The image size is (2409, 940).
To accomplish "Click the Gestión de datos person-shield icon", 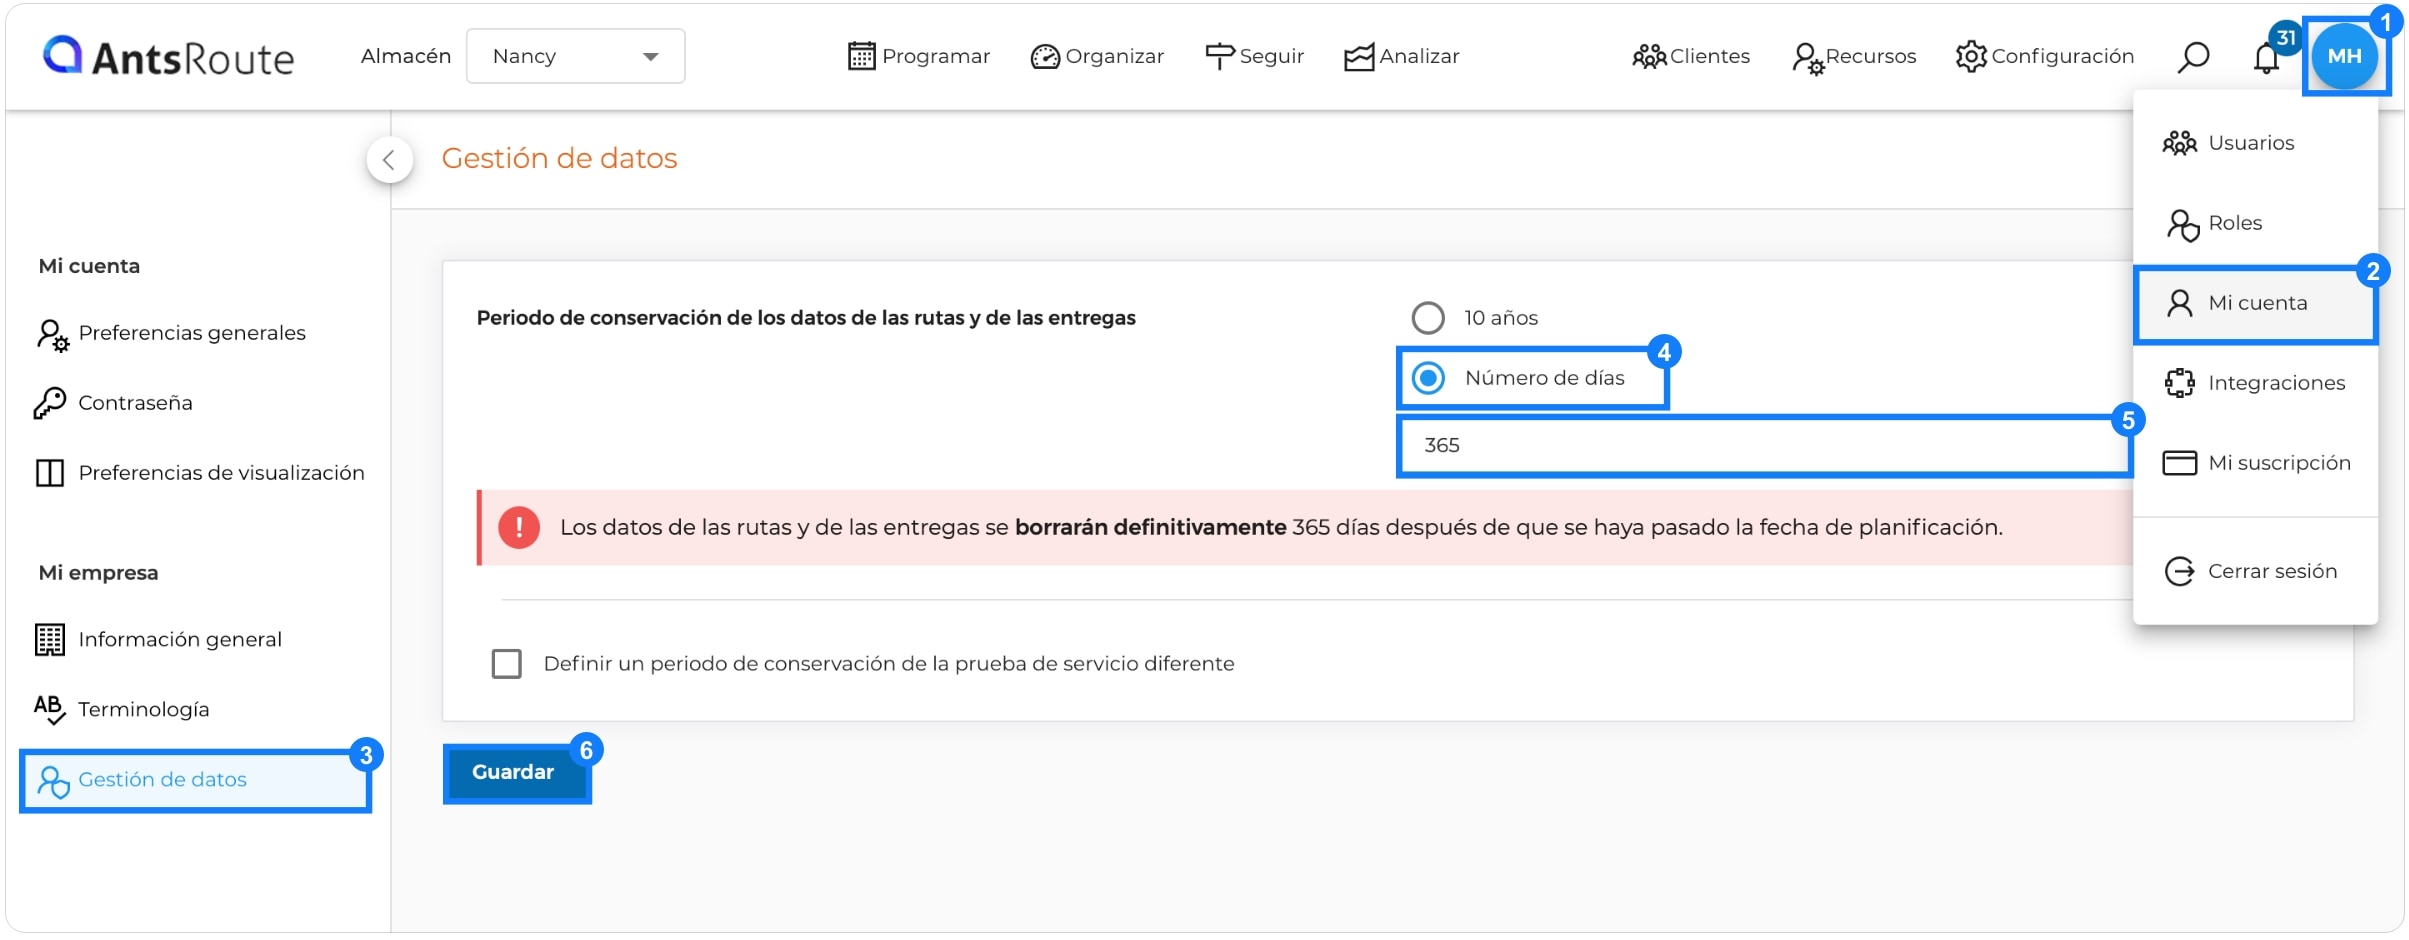I will coord(53,782).
